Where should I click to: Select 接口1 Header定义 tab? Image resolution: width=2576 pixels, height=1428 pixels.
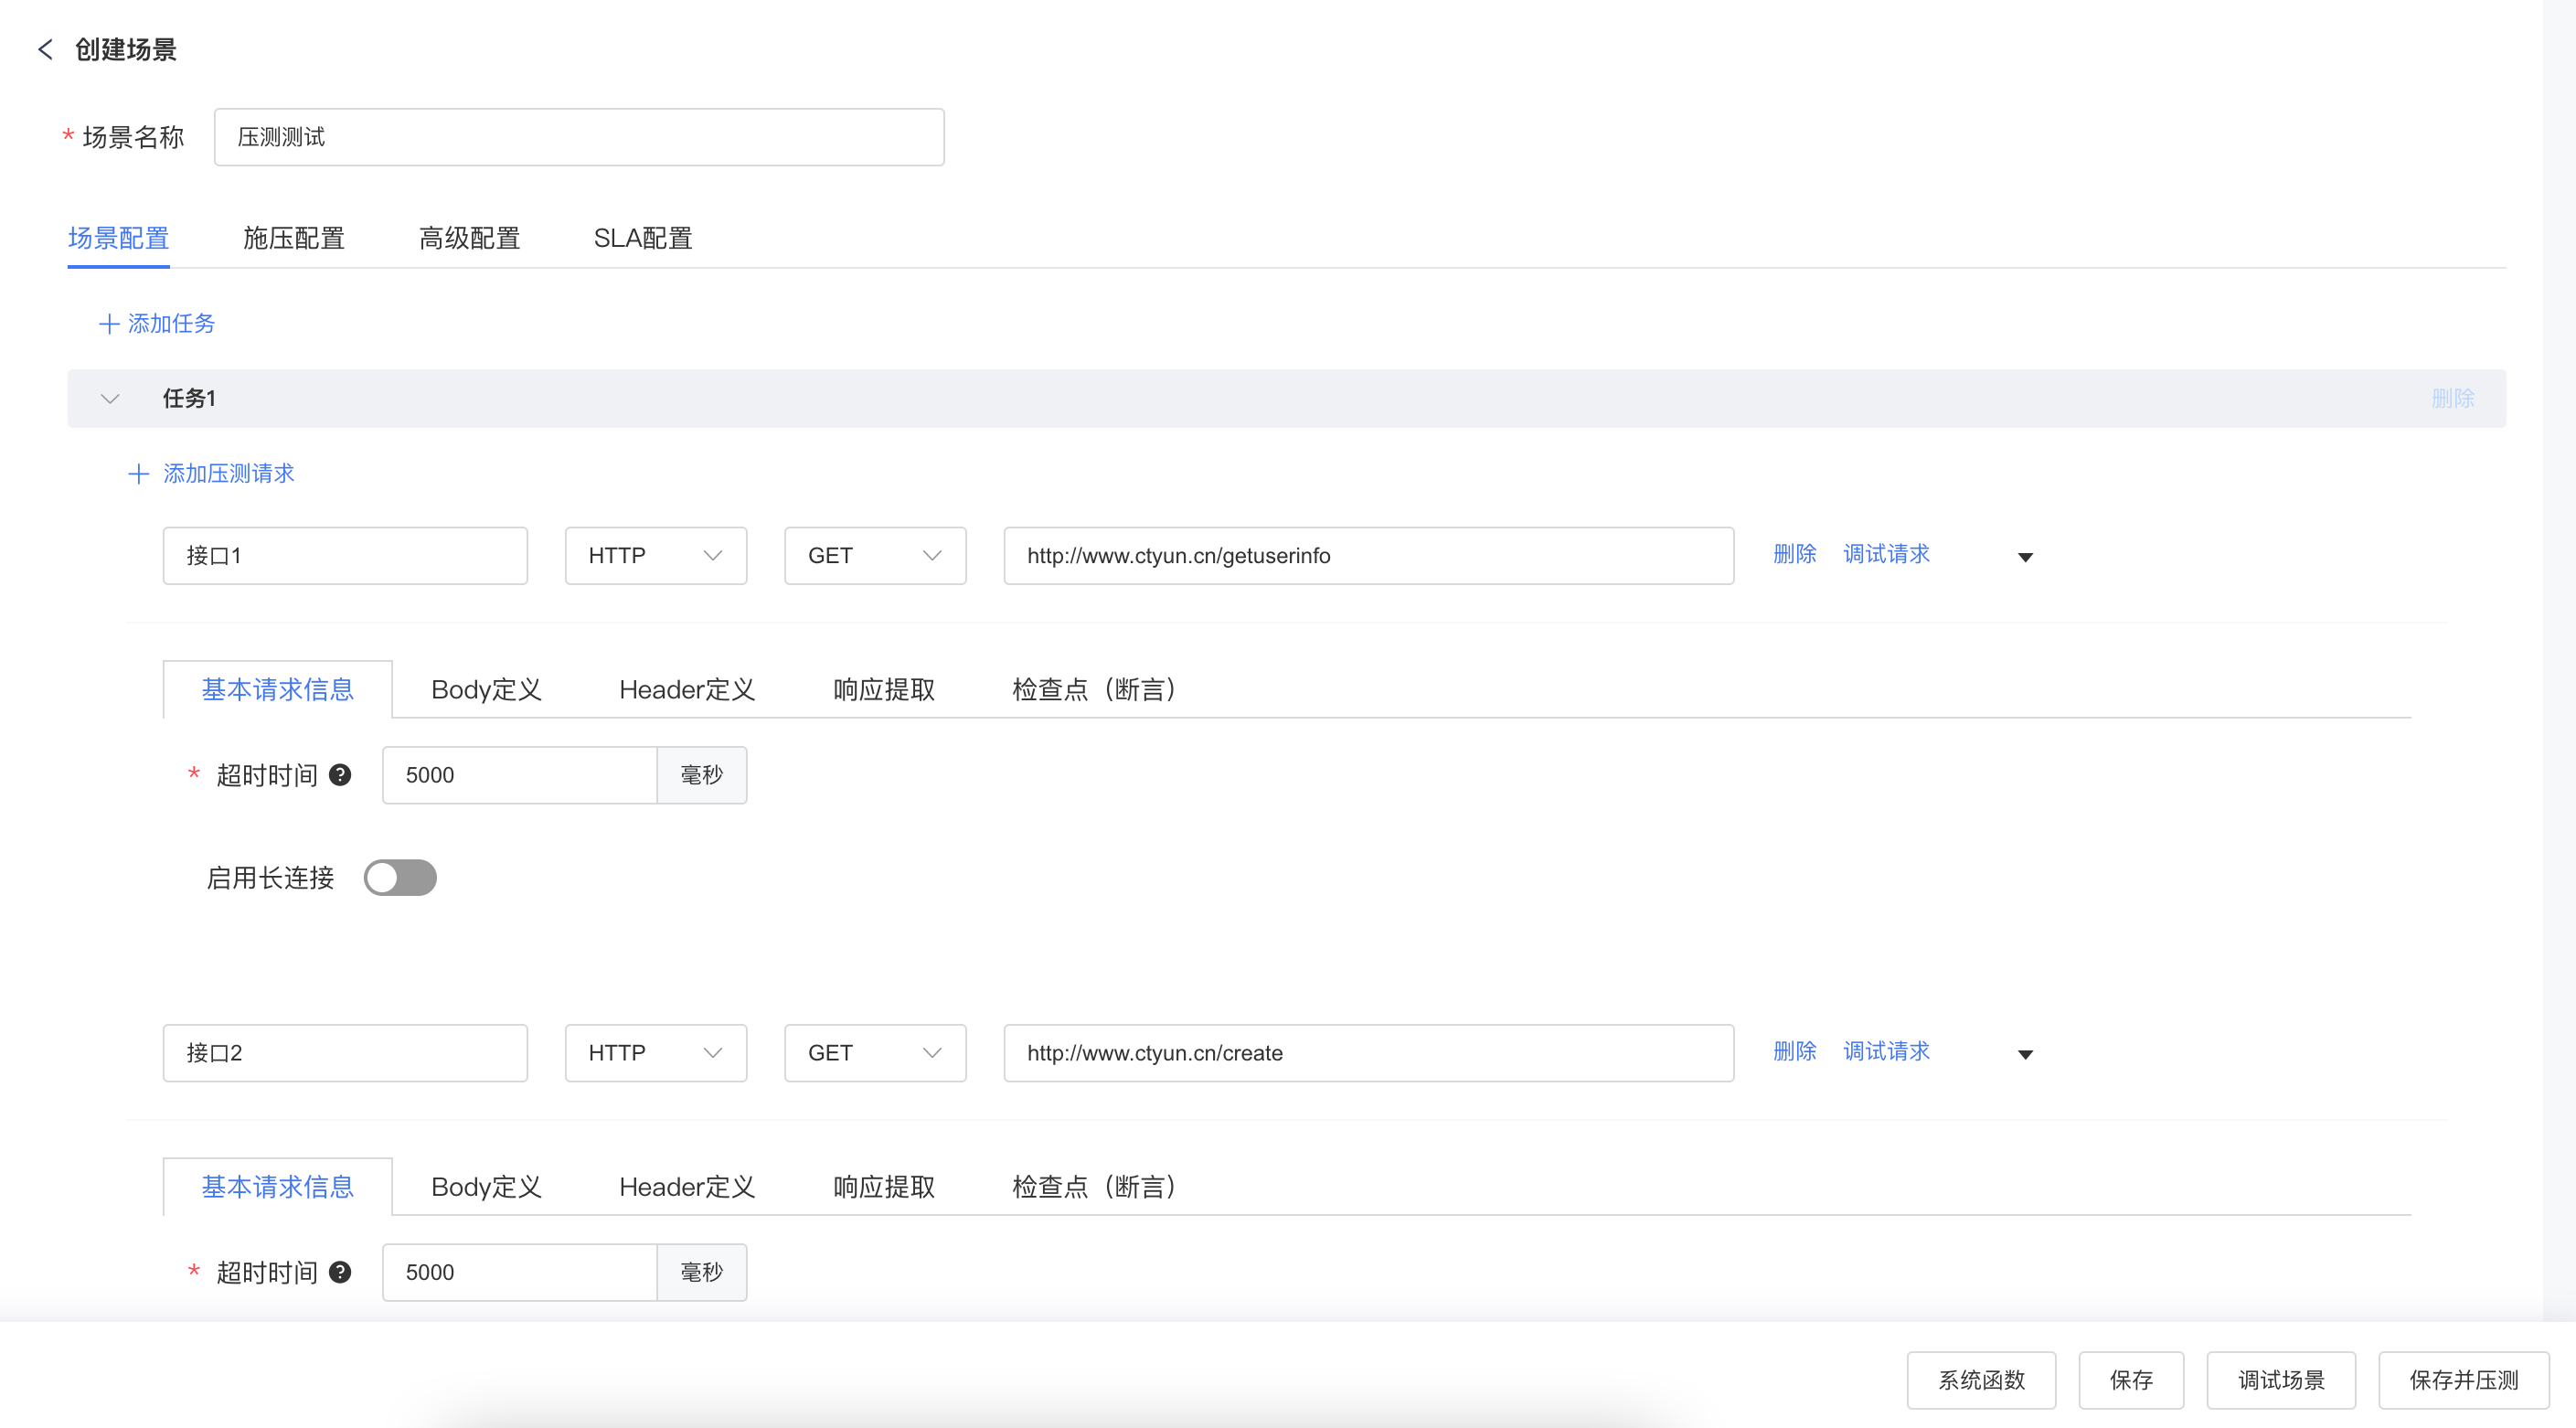pyautogui.click(x=686, y=690)
